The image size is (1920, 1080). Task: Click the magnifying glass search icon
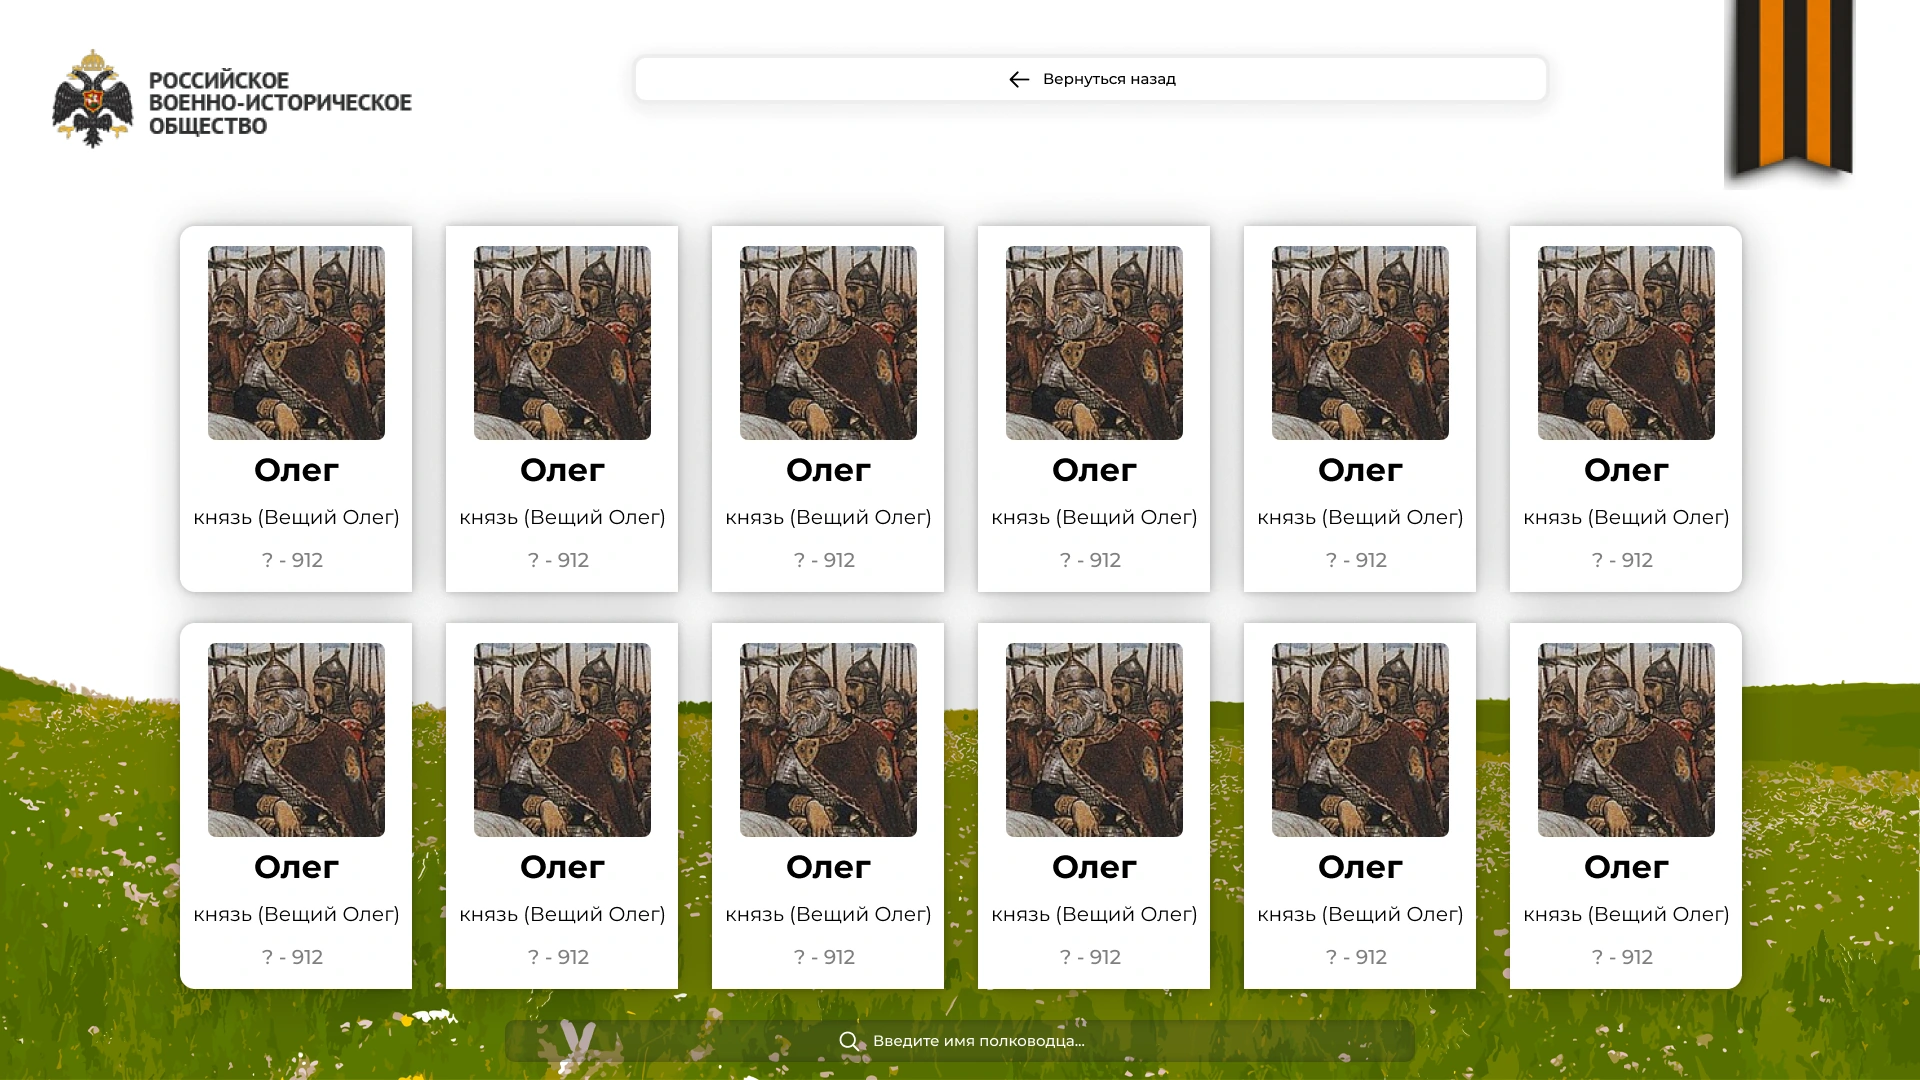click(849, 1041)
